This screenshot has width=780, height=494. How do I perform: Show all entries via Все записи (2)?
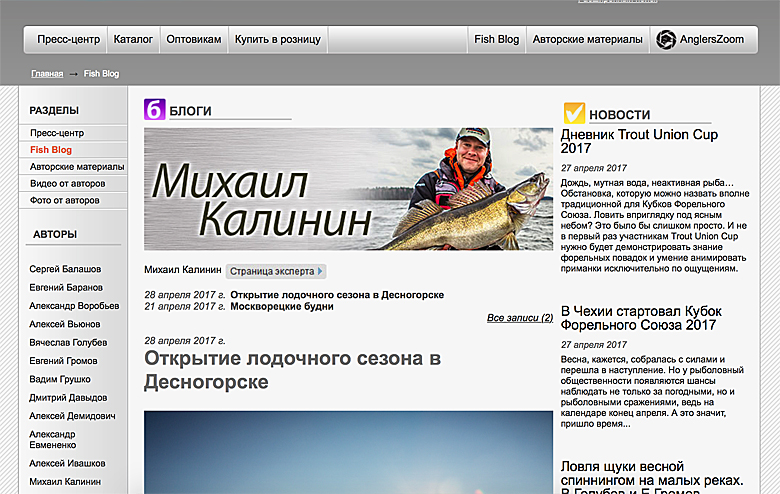519,318
